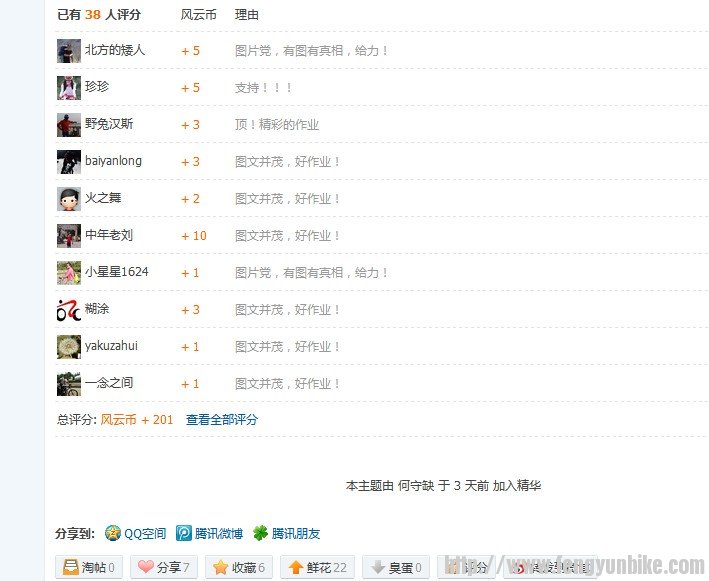Open 查看全部评分 link

pyautogui.click(x=222, y=420)
